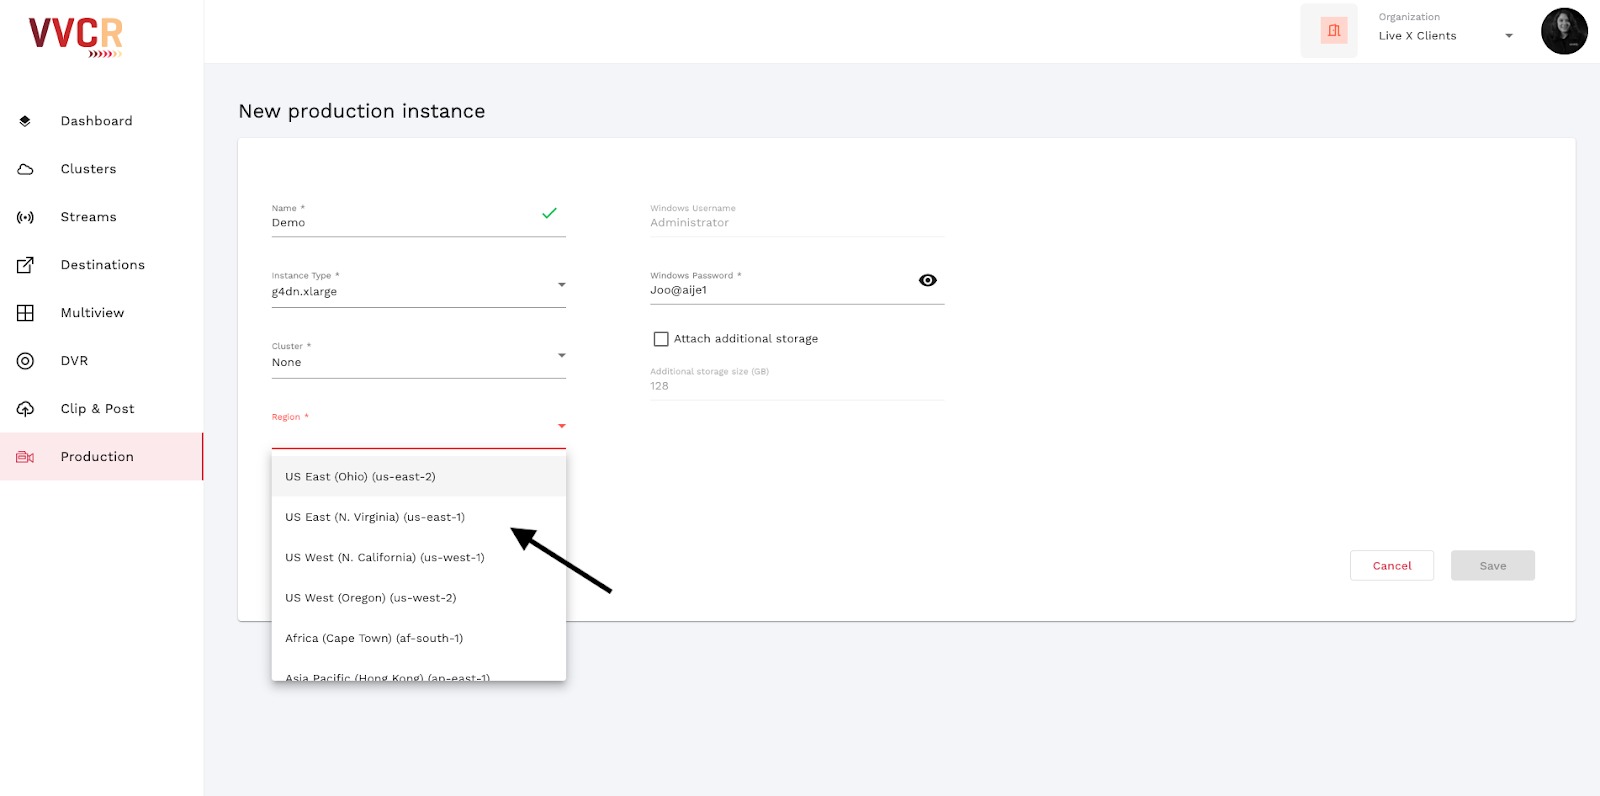Open the Cluster dropdown

tap(419, 356)
